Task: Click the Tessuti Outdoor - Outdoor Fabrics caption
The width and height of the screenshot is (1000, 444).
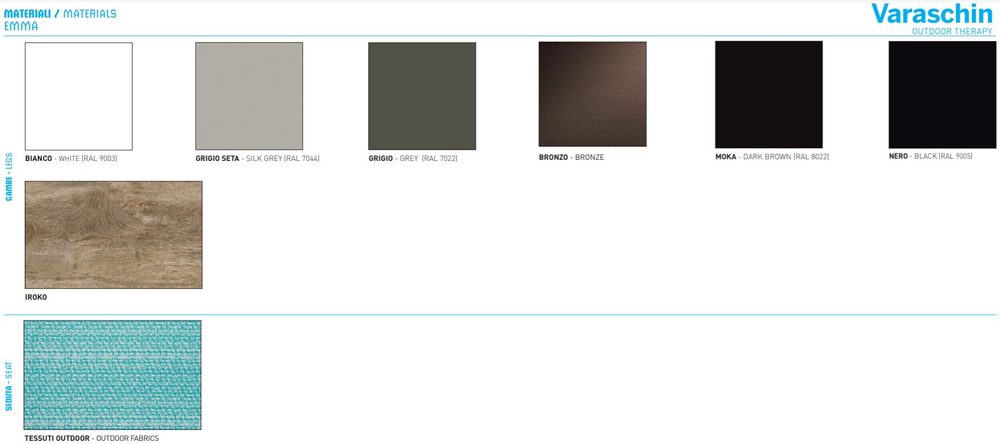Action: click(x=85, y=438)
